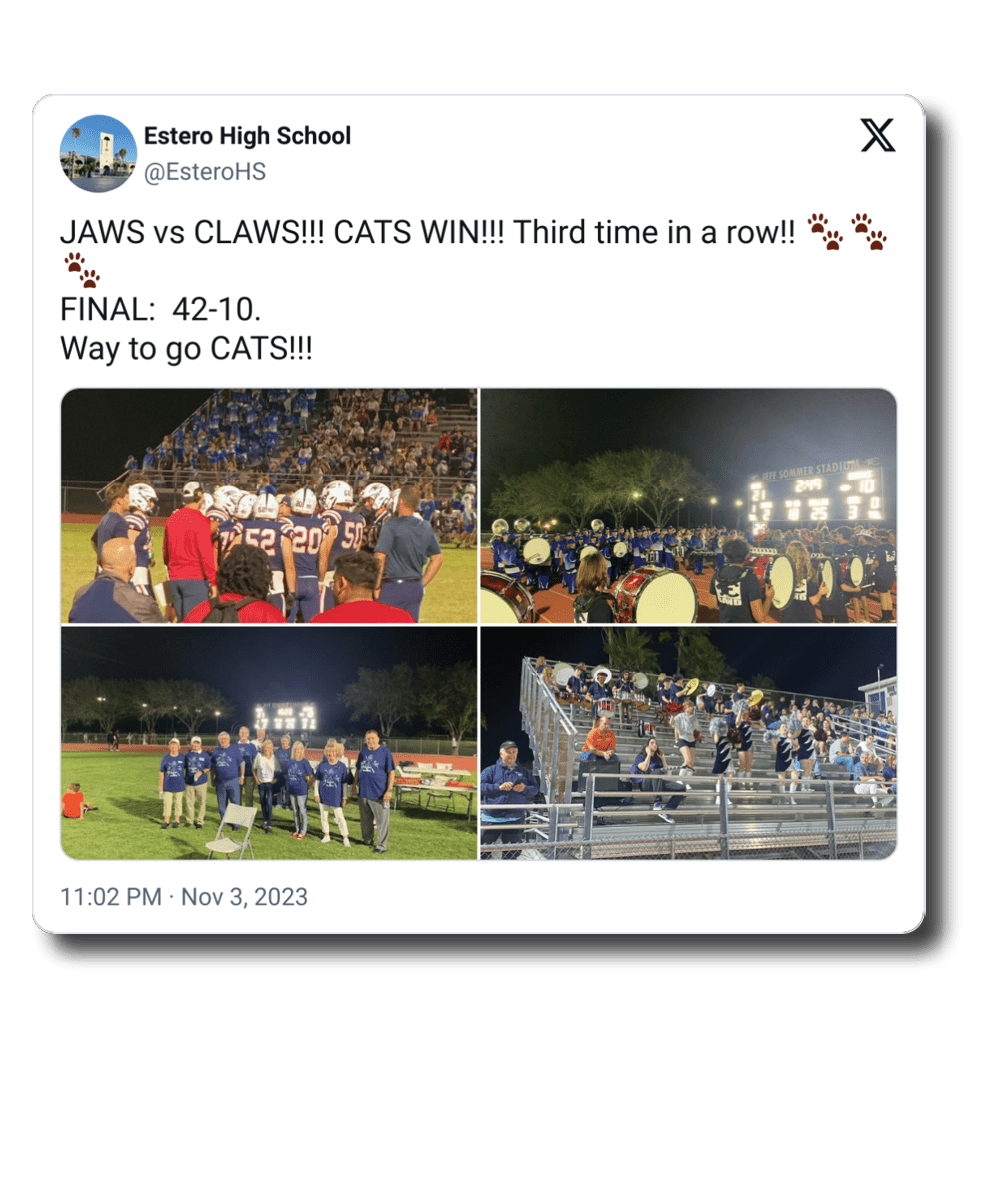View the group in blue shirts photo
The image size is (996, 1177).
pos(269,743)
